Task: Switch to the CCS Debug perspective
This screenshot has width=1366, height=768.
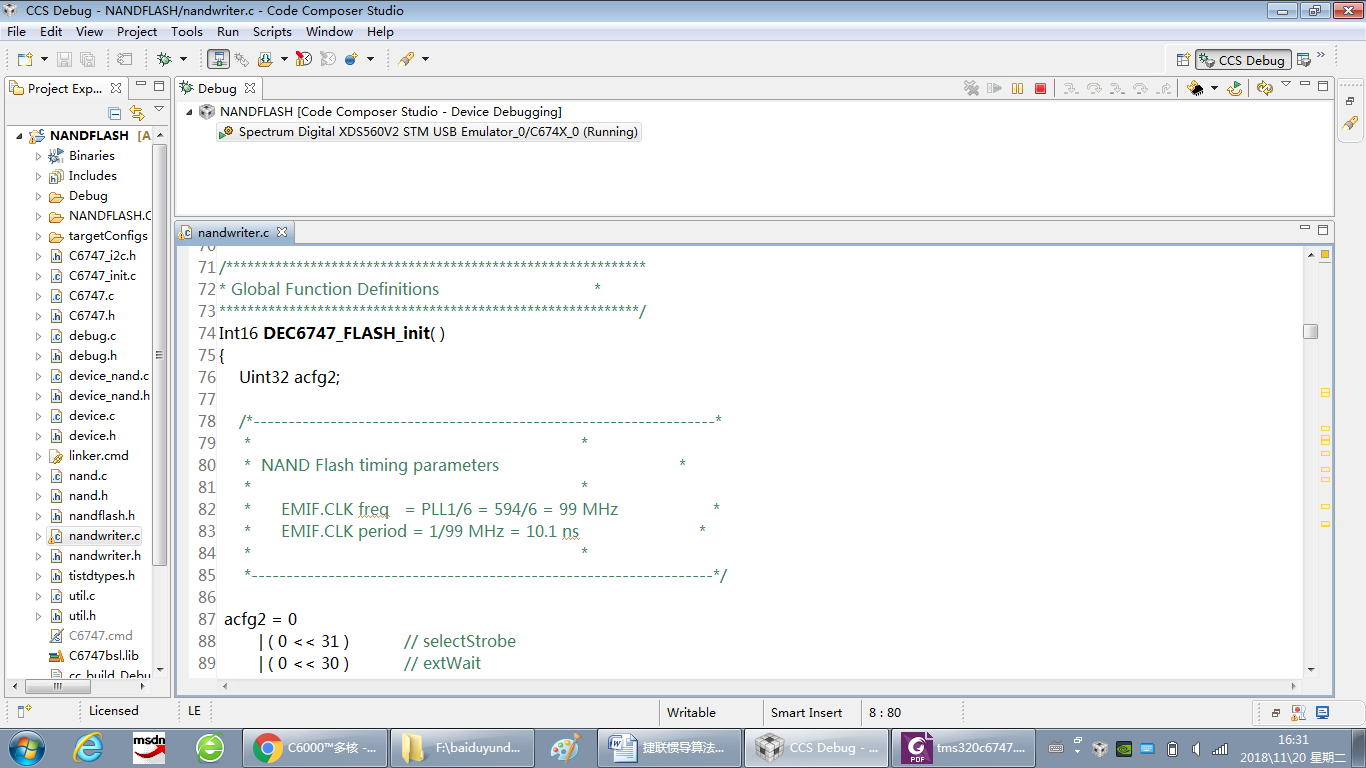Action: click(x=1243, y=60)
